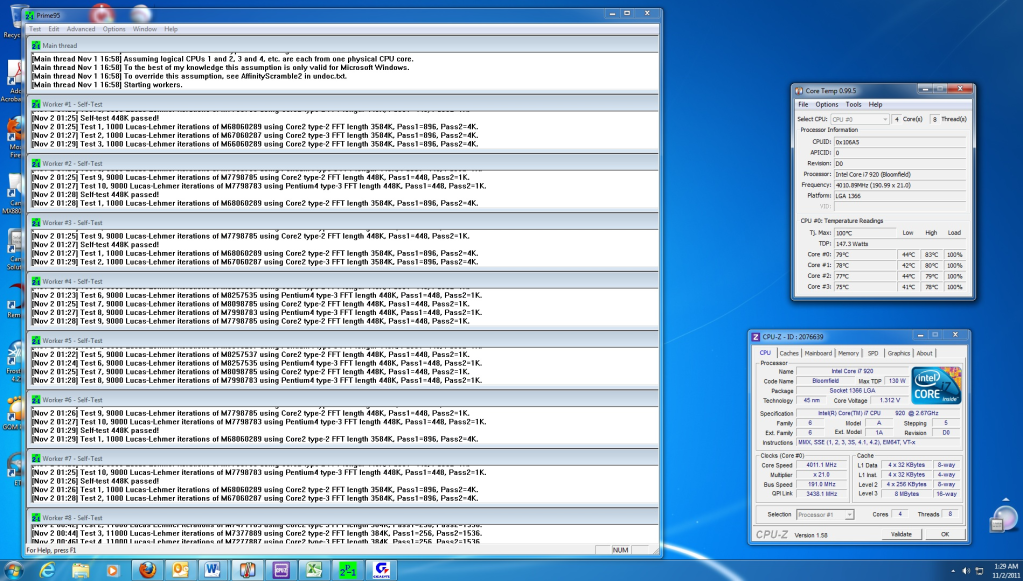Click the Main thread window icon

click(x=36, y=46)
